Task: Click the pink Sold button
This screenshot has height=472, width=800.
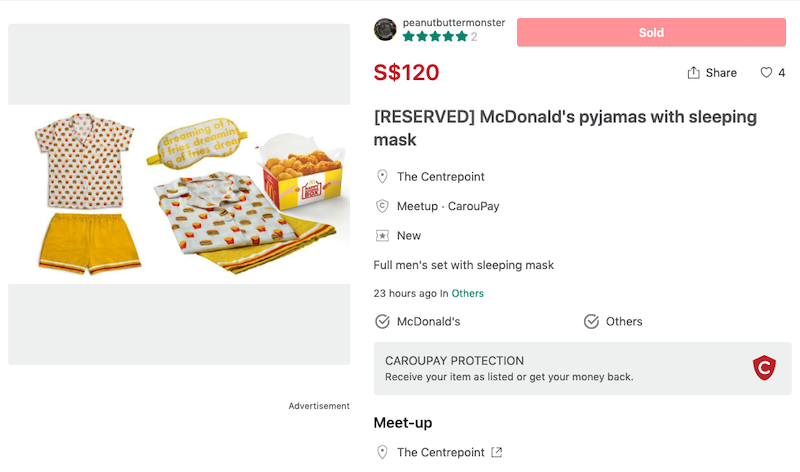Action: 651,32
